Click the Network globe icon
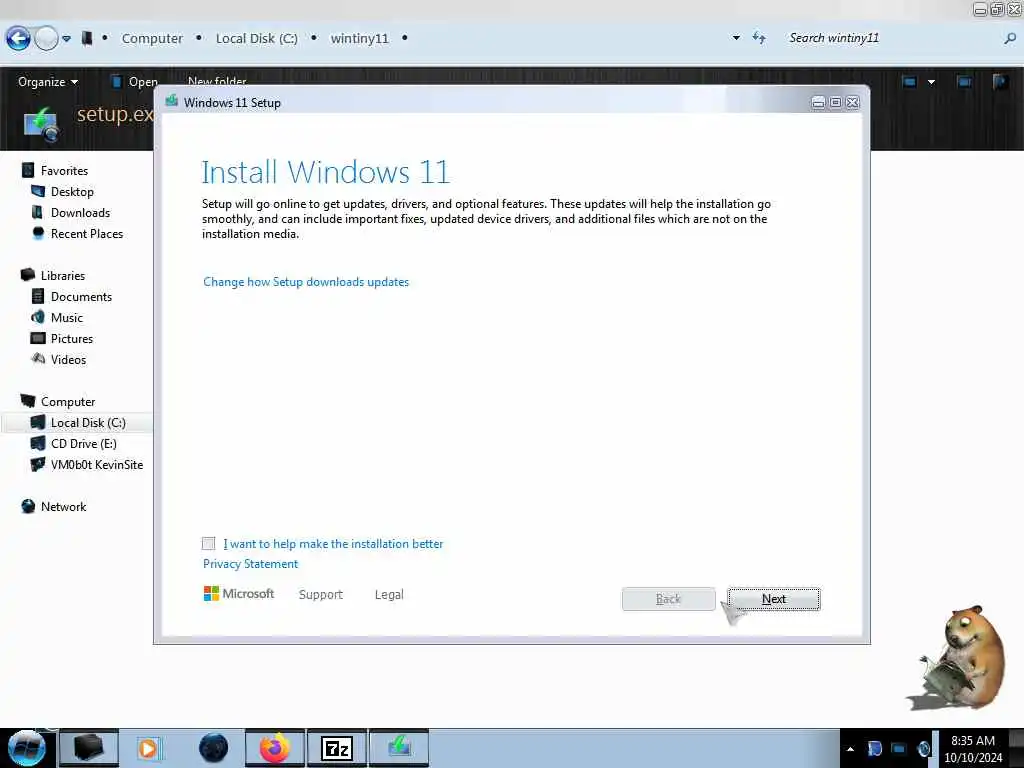The image size is (1024, 768). click(x=28, y=507)
